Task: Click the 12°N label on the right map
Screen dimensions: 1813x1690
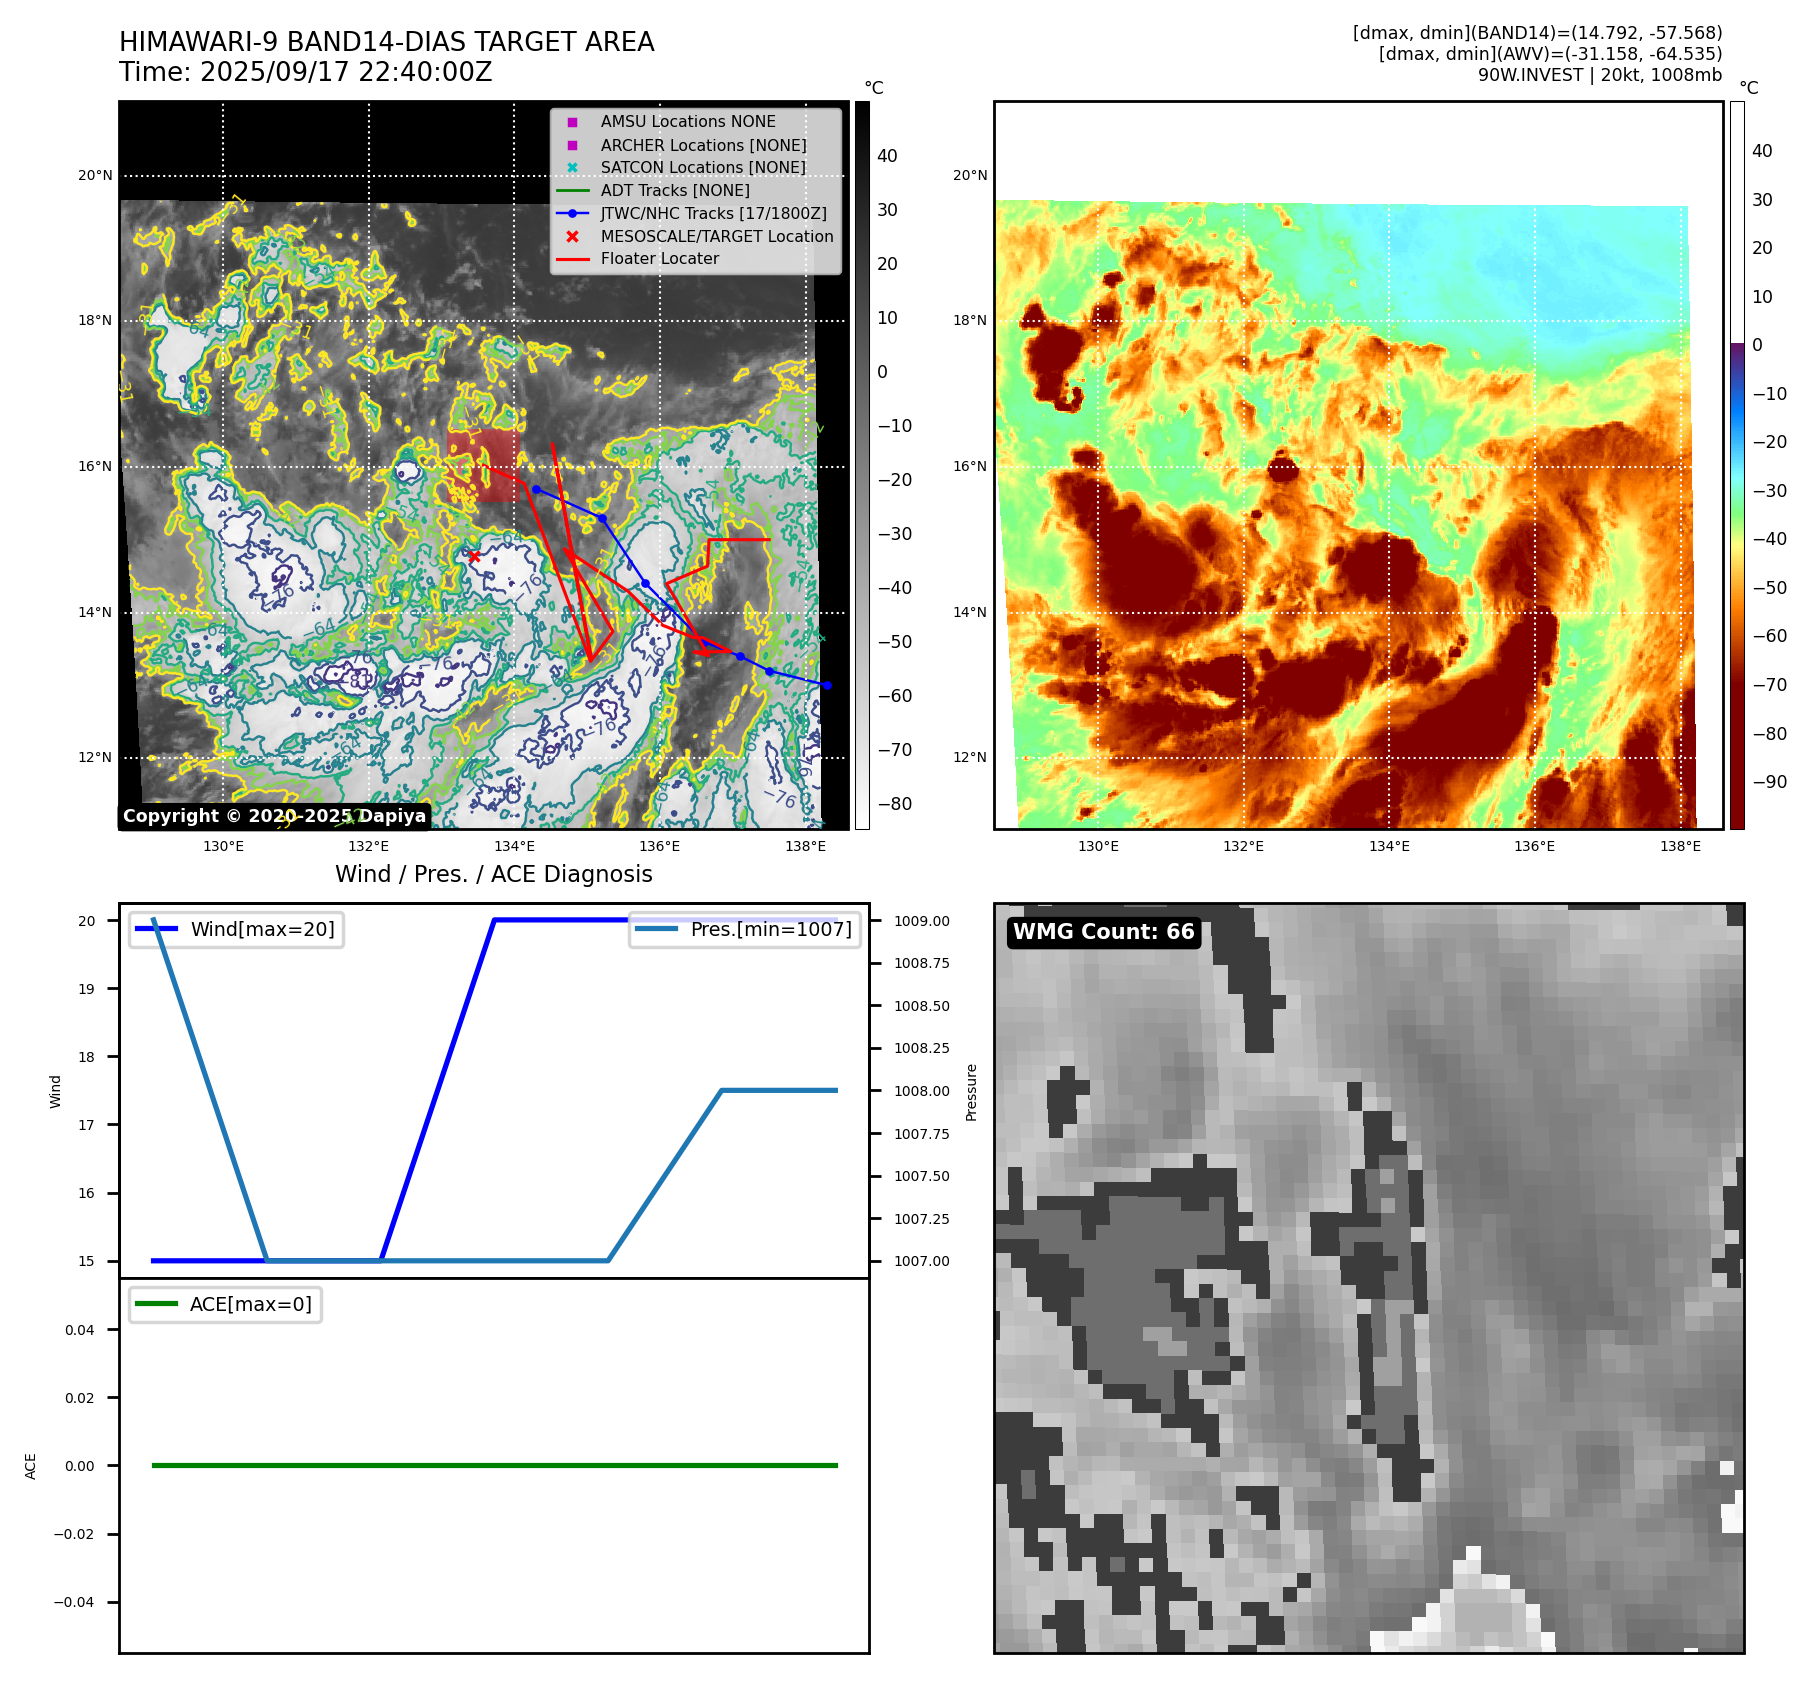Action: click(970, 758)
